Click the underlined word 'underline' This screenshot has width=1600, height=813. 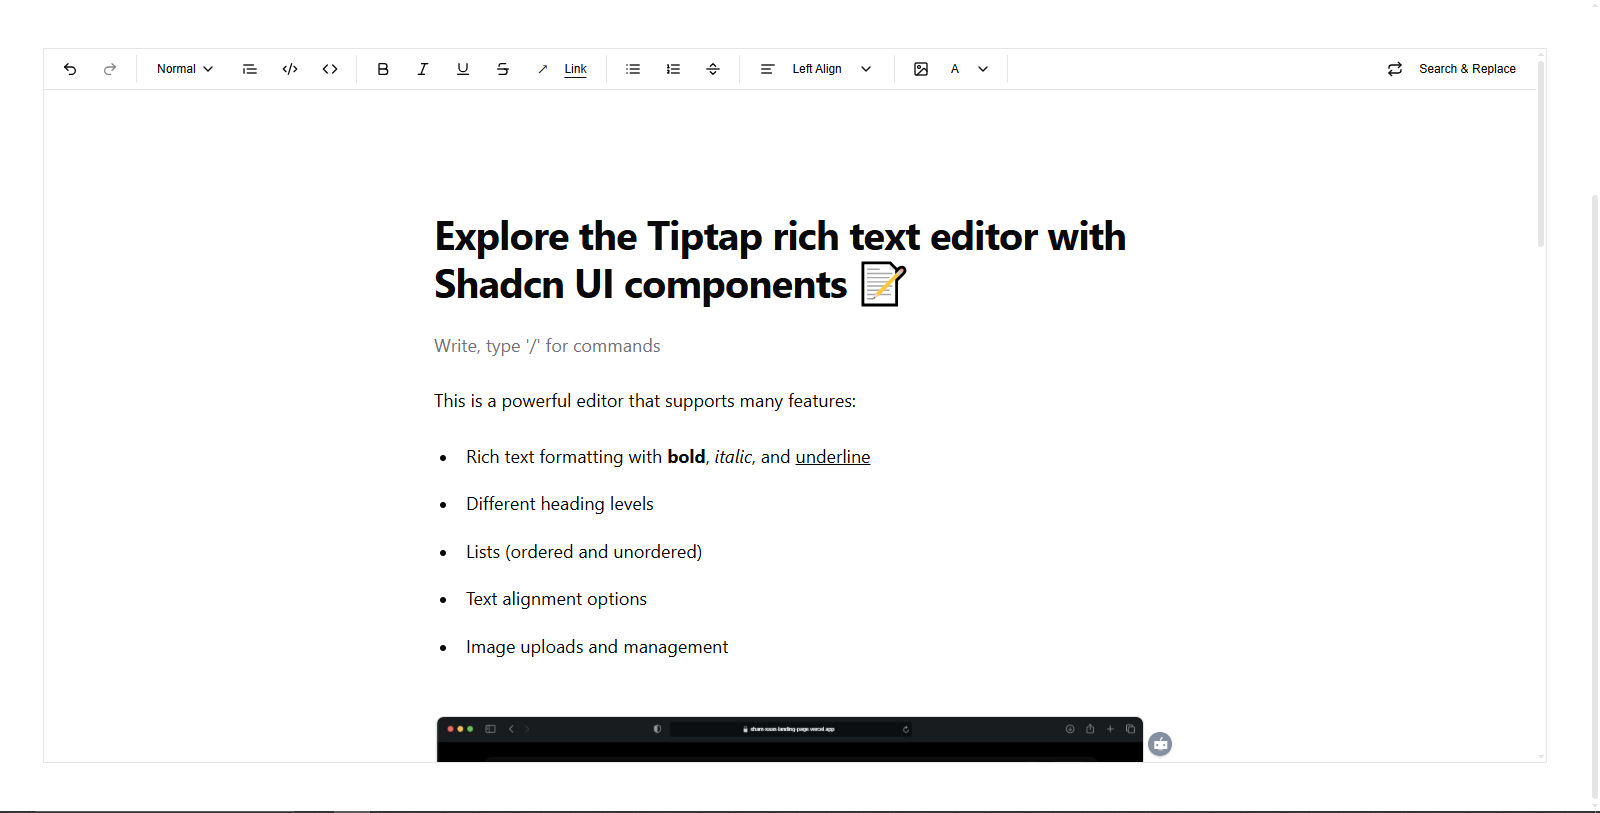(x=833, y=457)
